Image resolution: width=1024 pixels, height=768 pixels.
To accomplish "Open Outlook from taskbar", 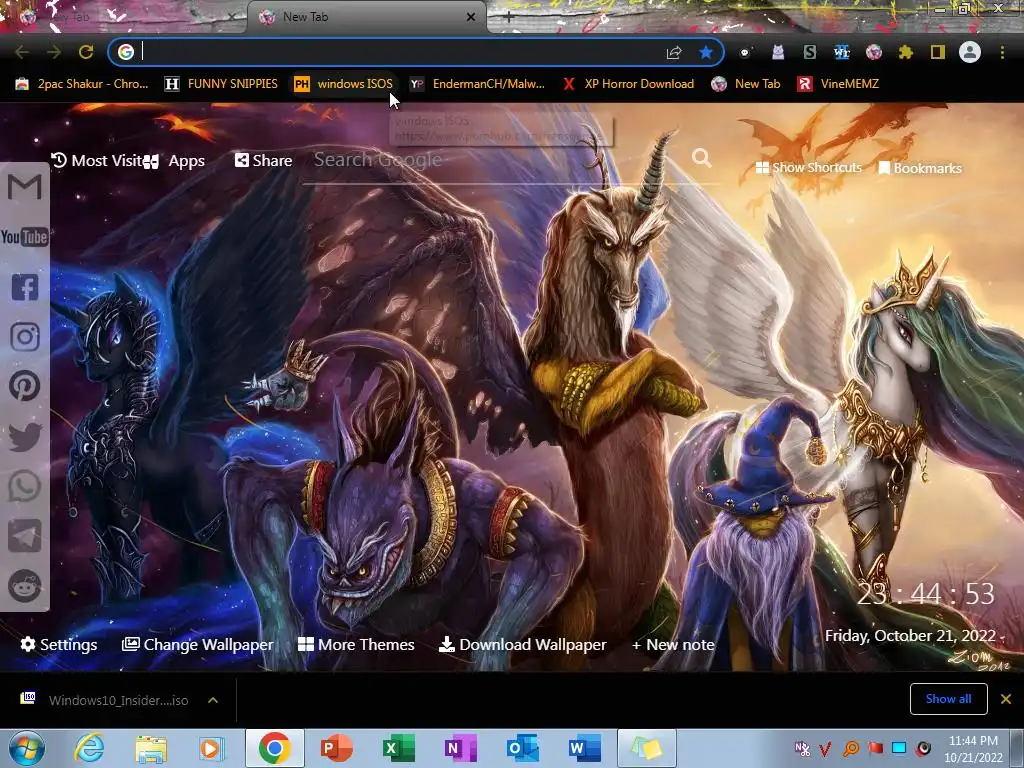I will click(x=522, y=748).
